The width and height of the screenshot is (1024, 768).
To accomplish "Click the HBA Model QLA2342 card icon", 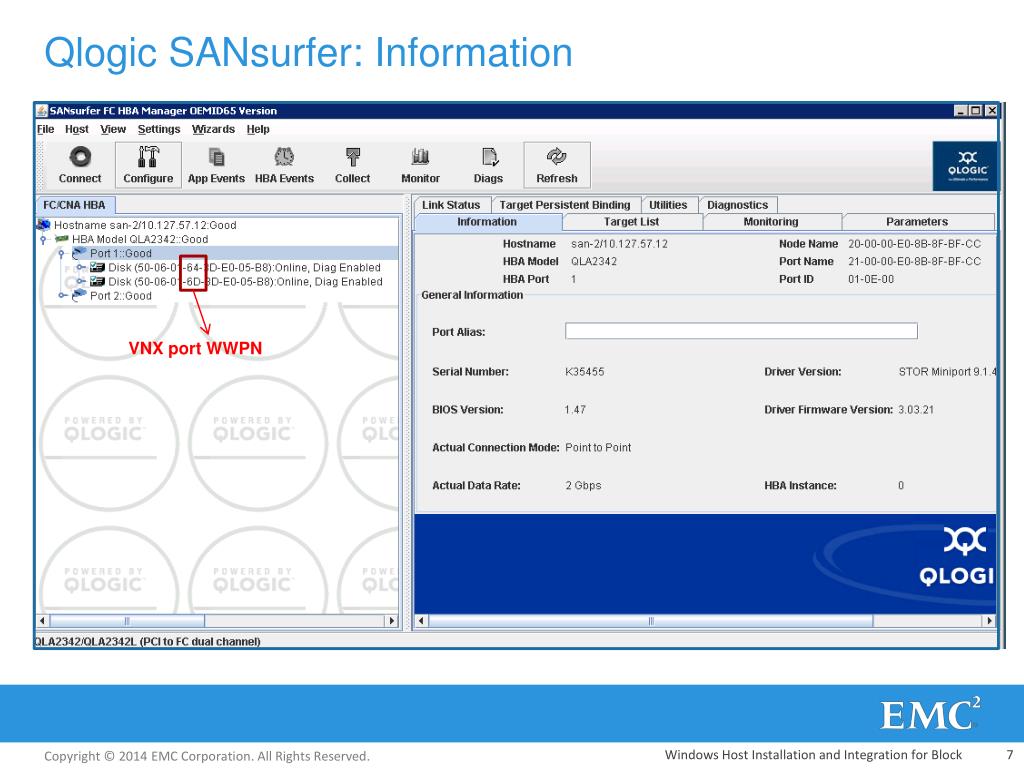I will click(x=62, y=239).
